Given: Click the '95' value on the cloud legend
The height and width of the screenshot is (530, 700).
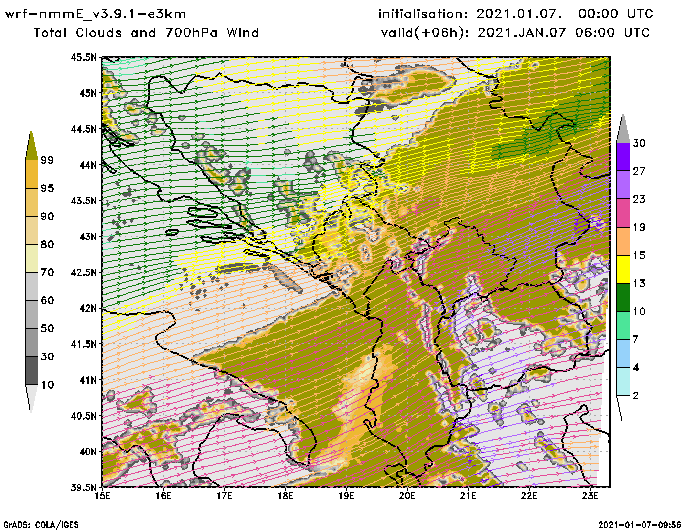Looking at the screenshot, I should point(47,188).
